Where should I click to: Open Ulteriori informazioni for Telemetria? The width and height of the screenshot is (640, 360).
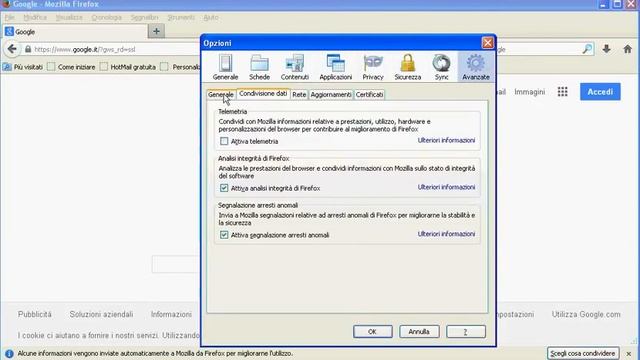tap(446, 140)
